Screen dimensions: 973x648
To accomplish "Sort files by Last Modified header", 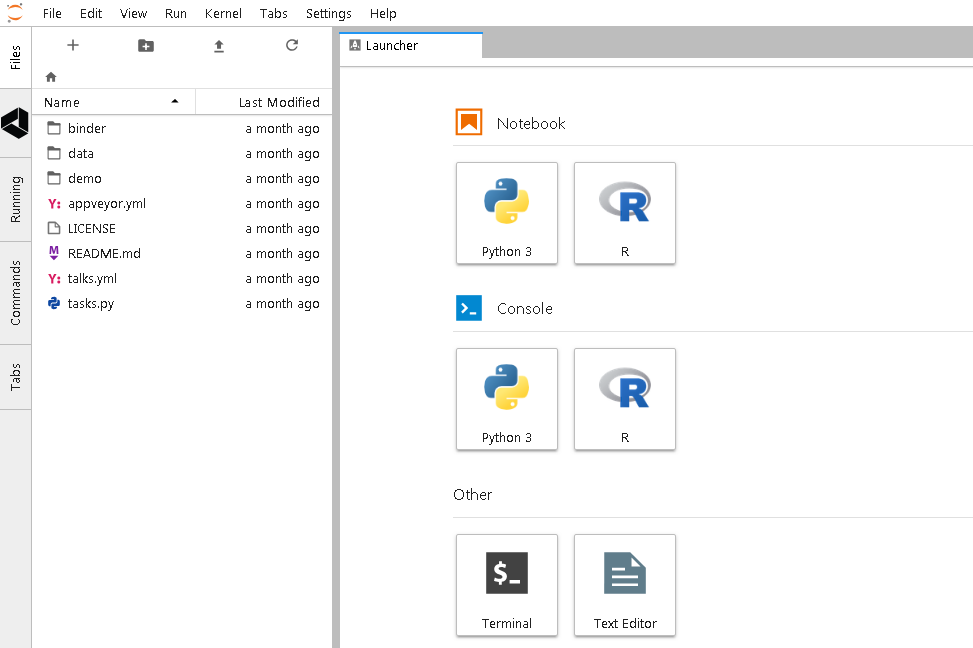I will pyautogui.click(x=264, y=102).
